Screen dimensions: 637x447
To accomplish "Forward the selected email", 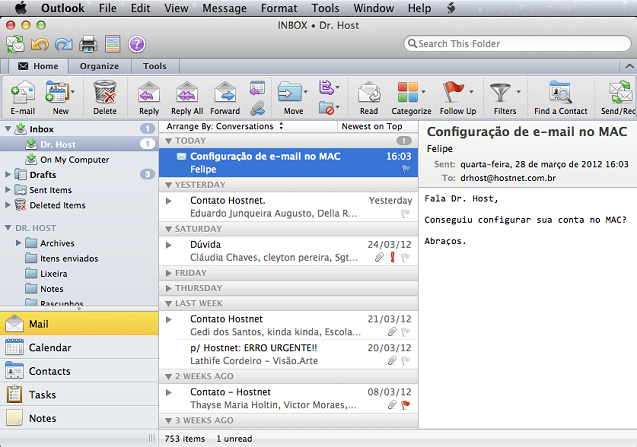I will pos(224,97).
